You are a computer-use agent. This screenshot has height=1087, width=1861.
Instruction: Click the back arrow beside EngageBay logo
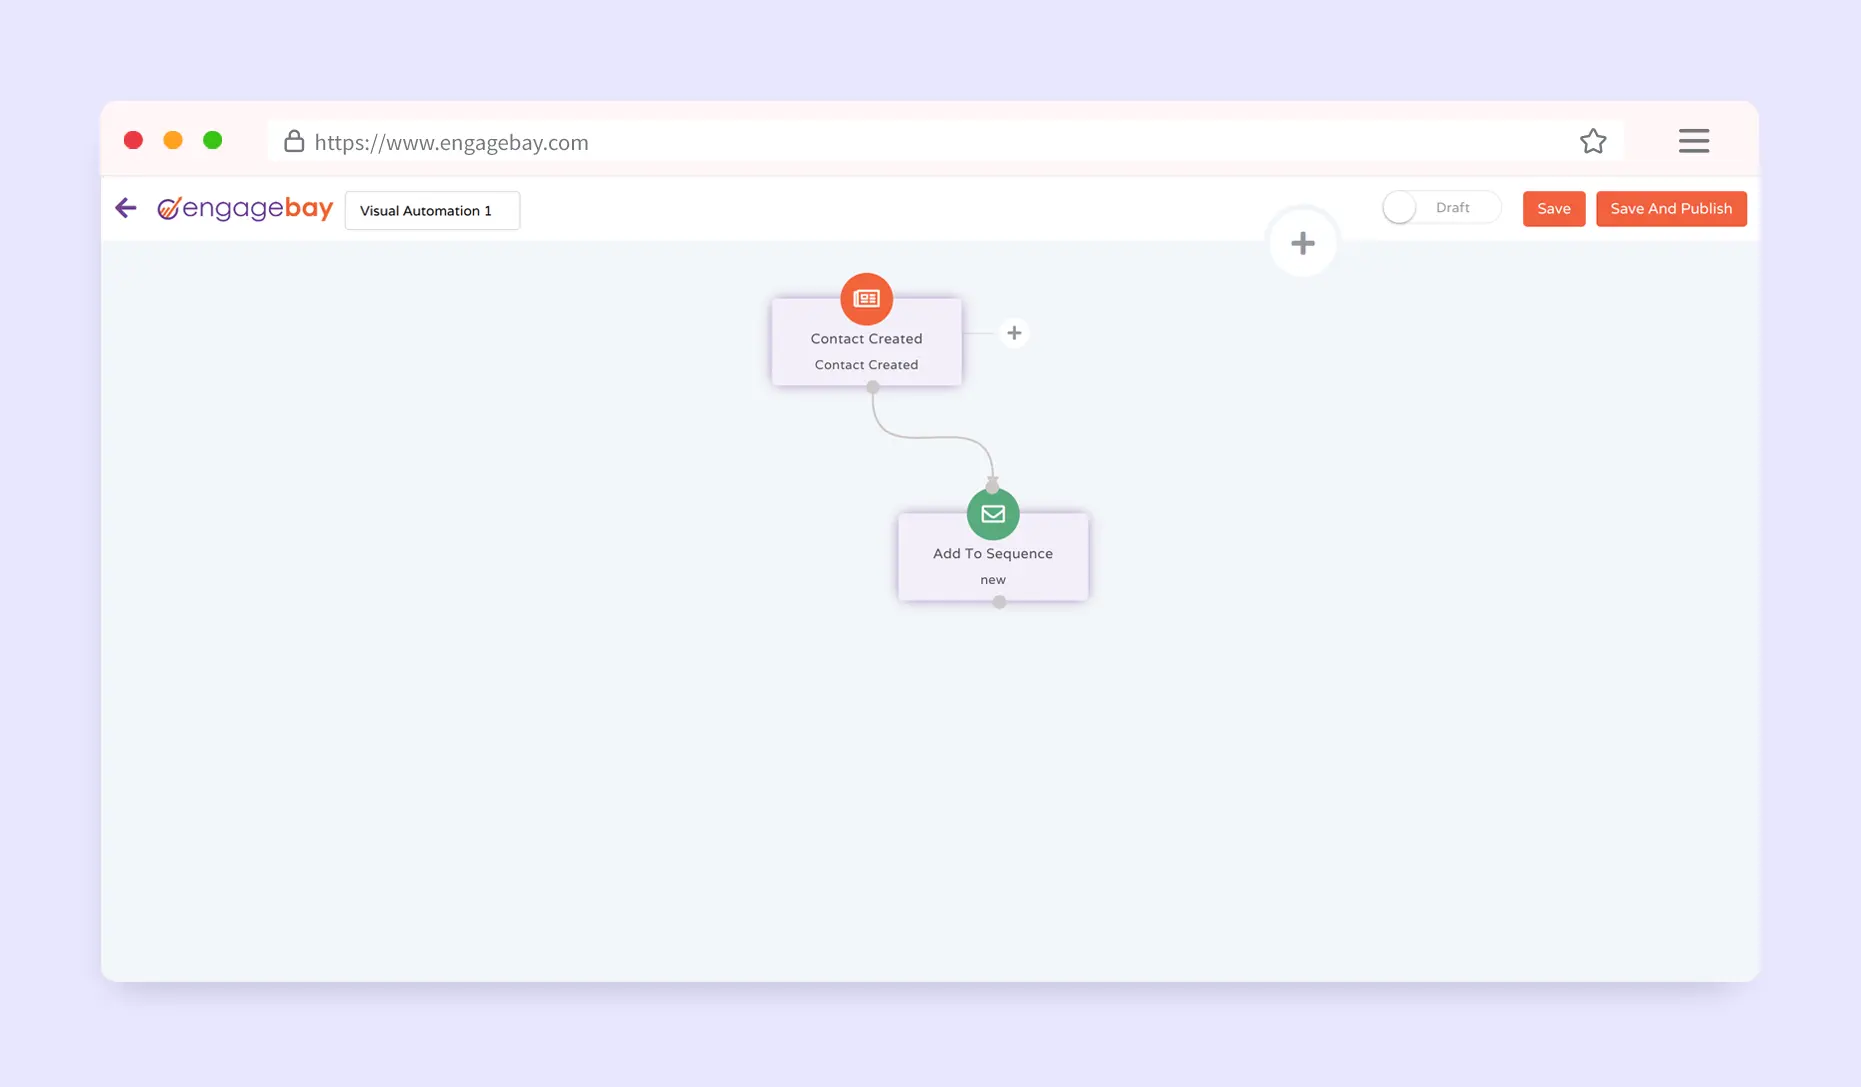[126, 208]
